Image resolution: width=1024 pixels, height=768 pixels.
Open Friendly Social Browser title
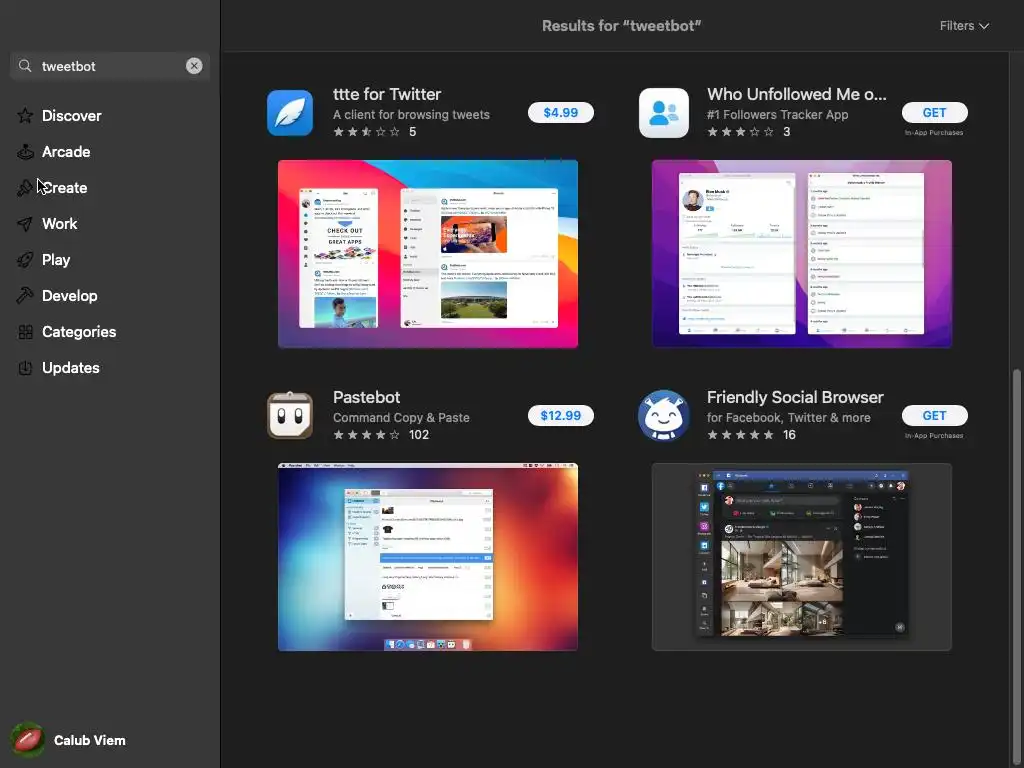[795, 397]
